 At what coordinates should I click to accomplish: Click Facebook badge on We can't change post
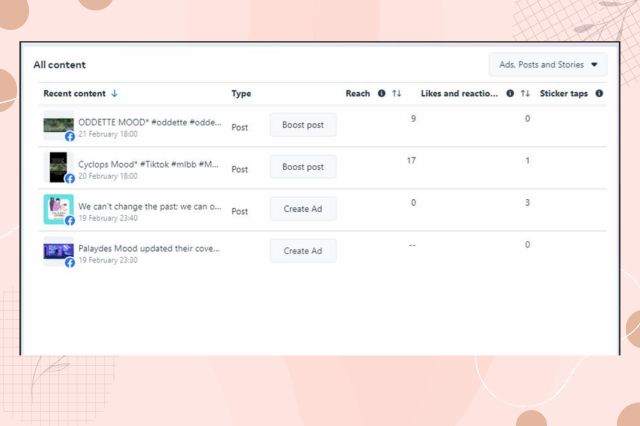point(70,220)
